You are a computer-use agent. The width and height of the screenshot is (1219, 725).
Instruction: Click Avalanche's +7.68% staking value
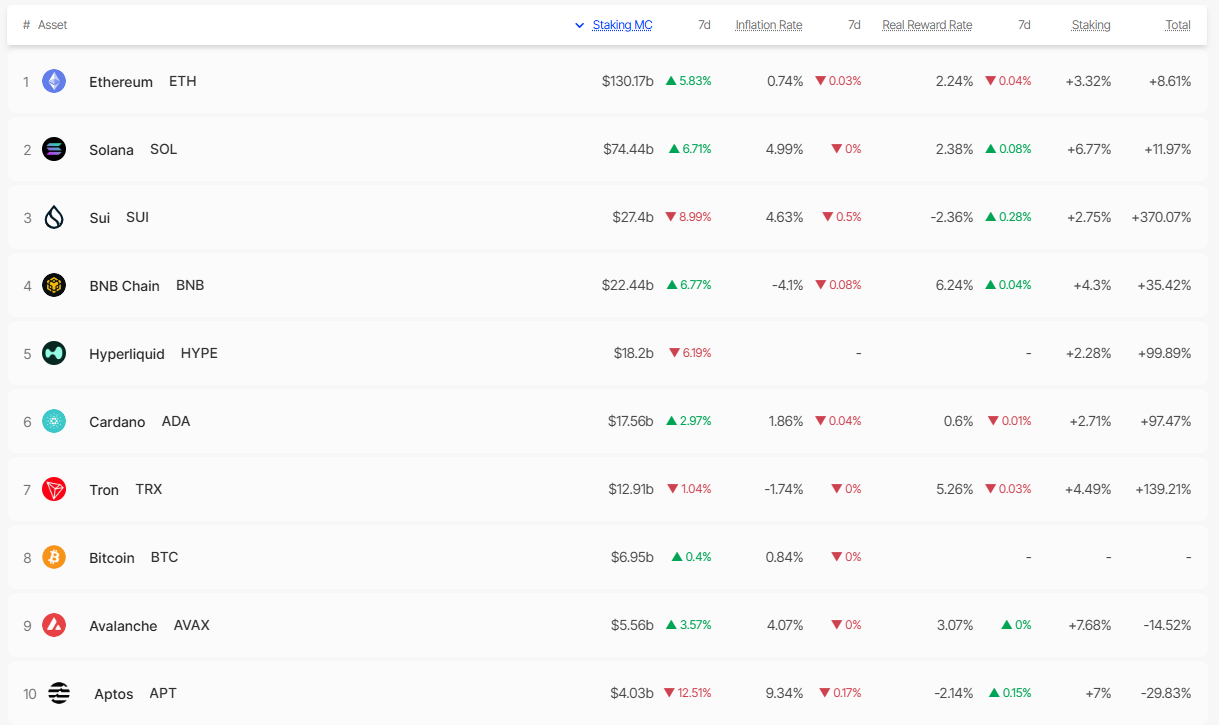1090,625
